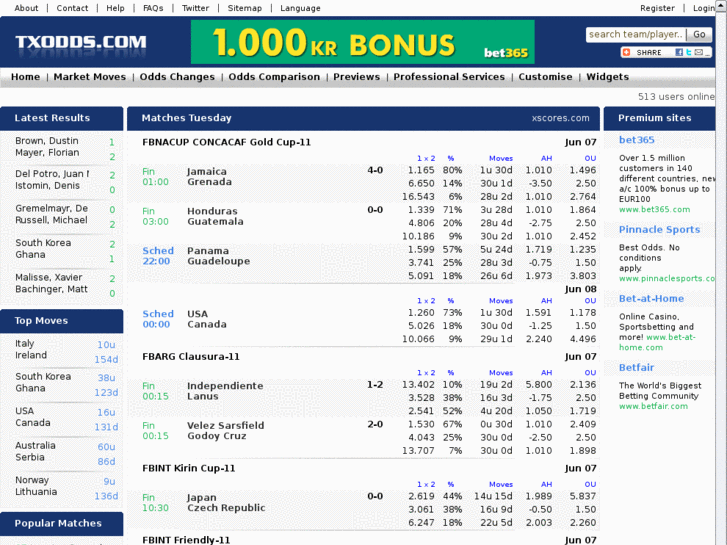Click the Sched 22:00 status for Panama
Viewport: 727px width, 545px height.
(x=158, y=256)
